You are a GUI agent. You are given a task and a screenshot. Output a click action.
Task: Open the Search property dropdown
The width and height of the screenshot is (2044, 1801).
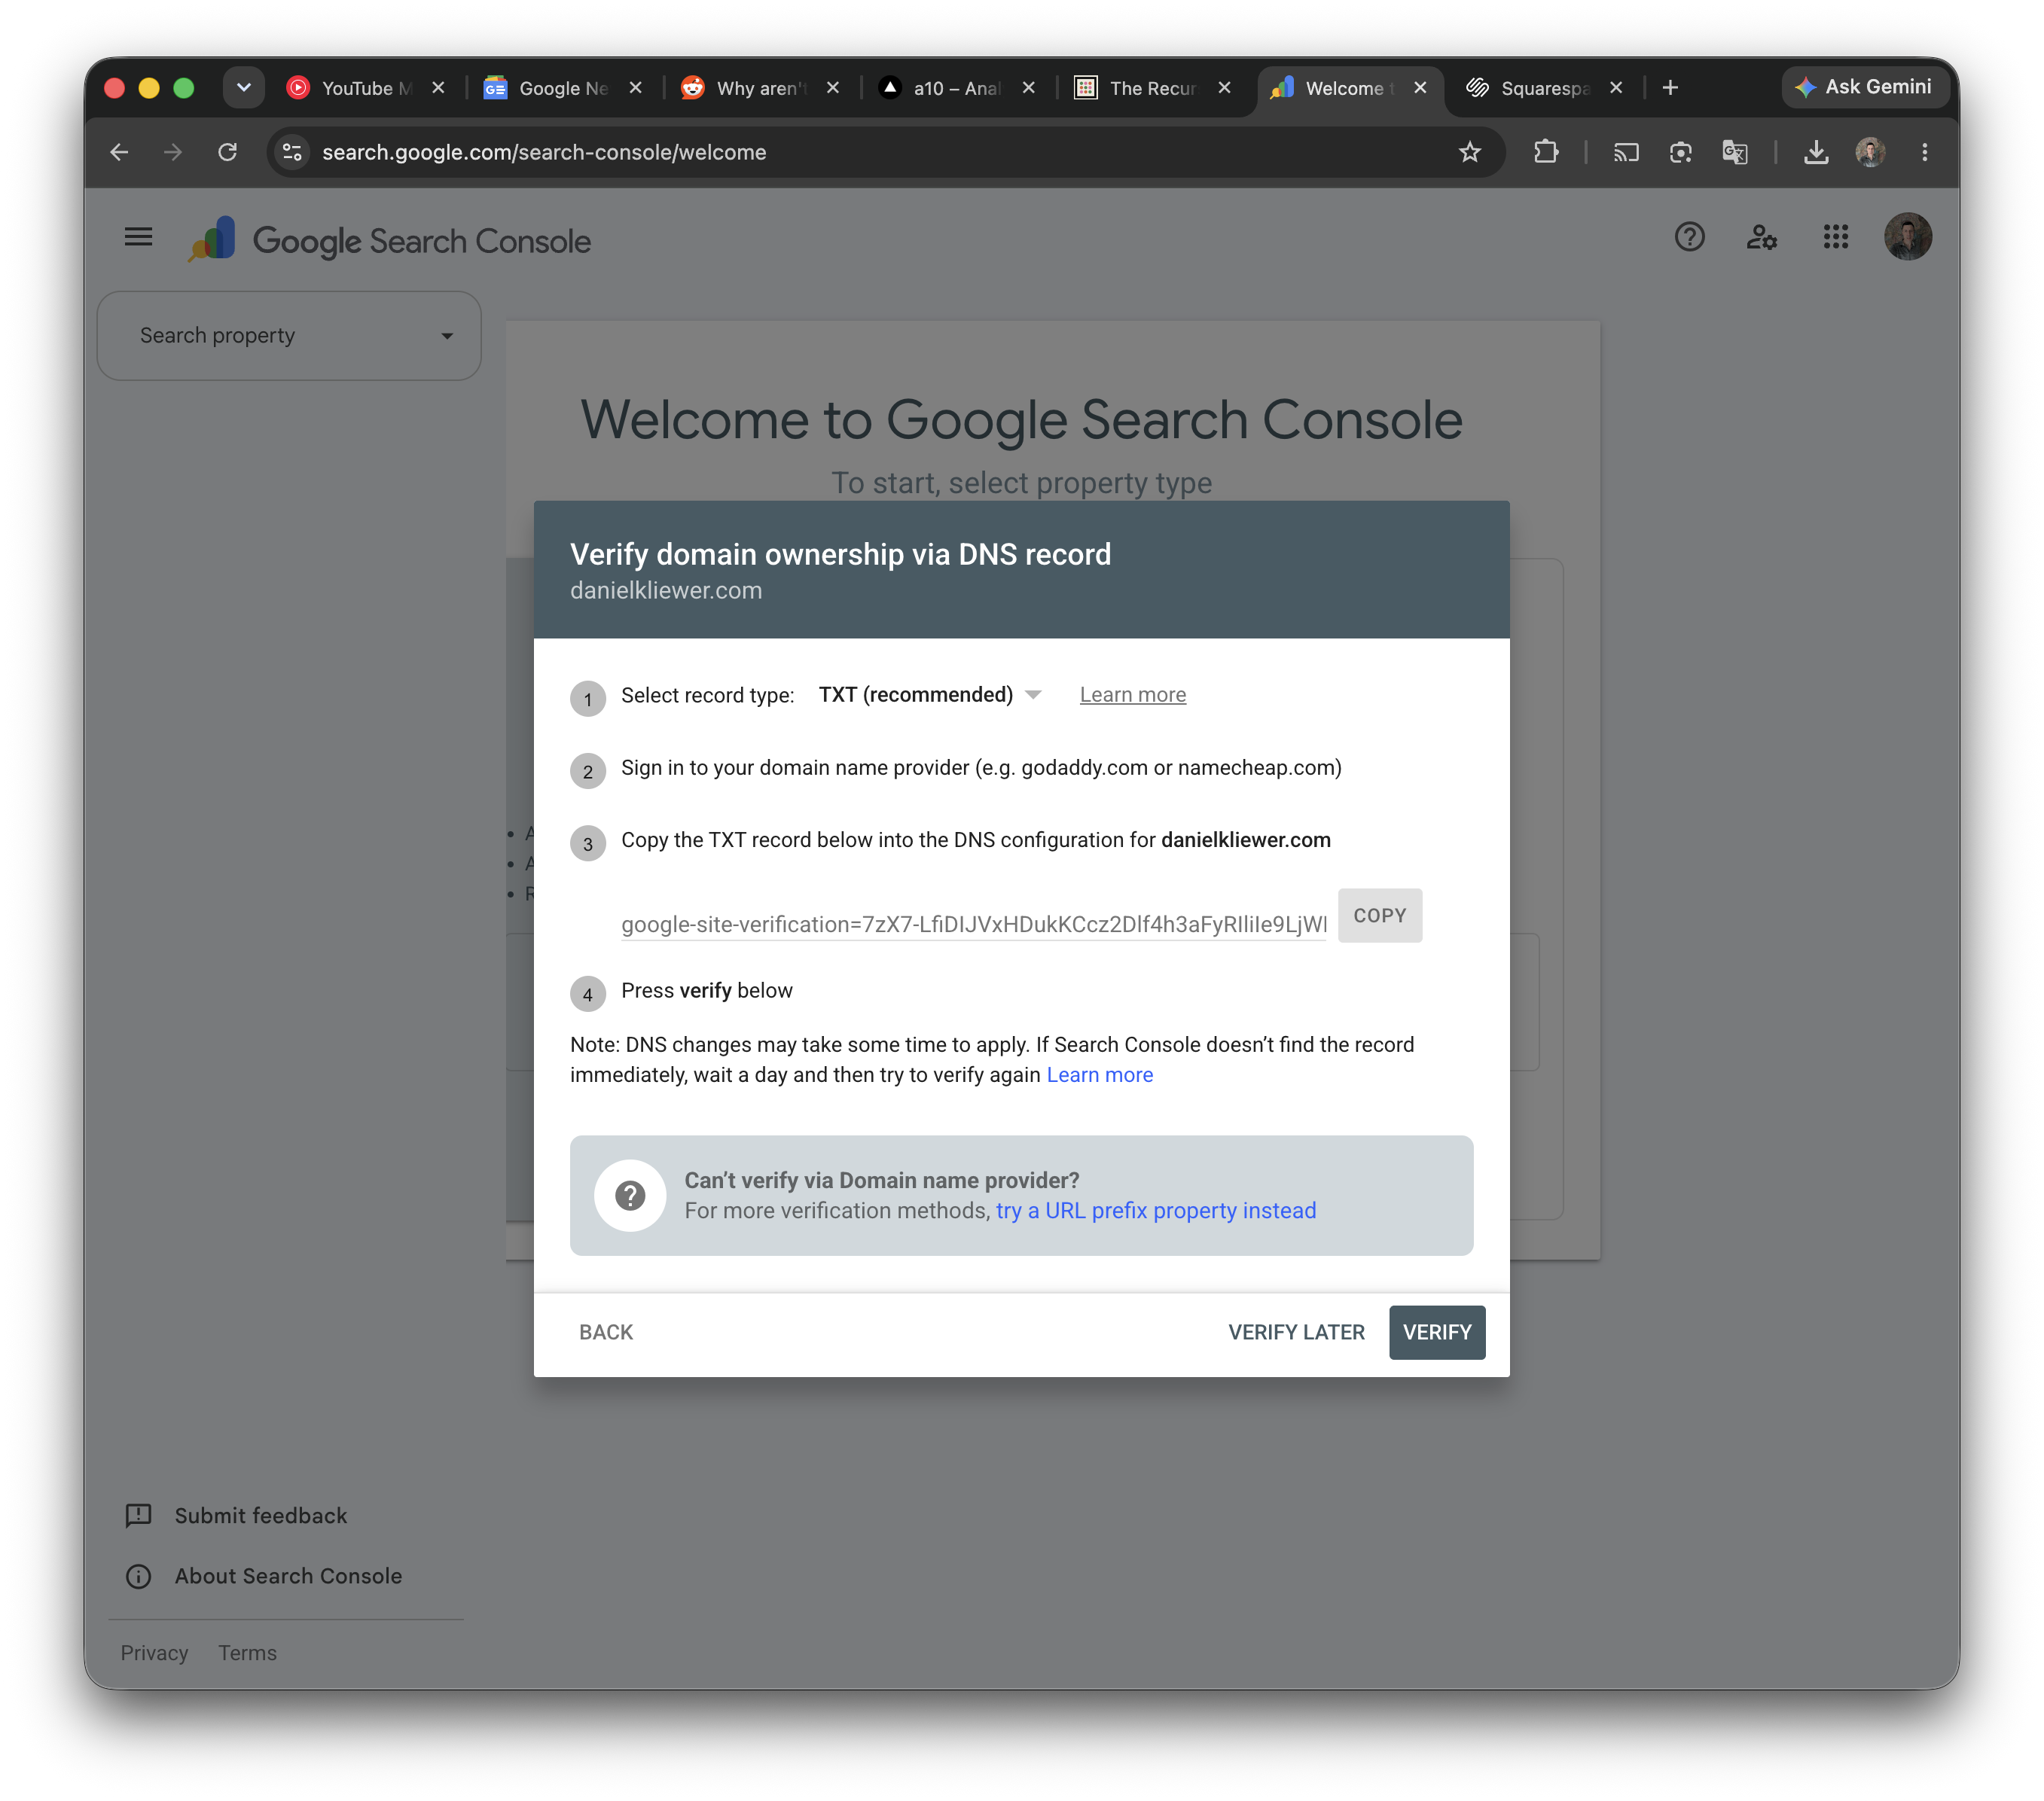click(289, 335)
